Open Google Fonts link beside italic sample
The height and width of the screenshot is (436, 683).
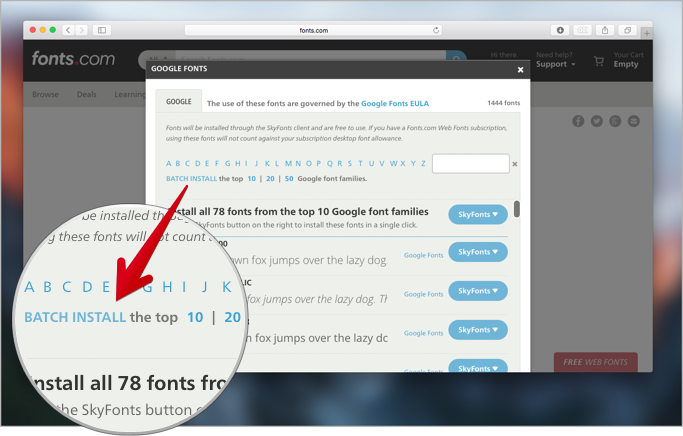pyautogui.click(x=423, y=294)
